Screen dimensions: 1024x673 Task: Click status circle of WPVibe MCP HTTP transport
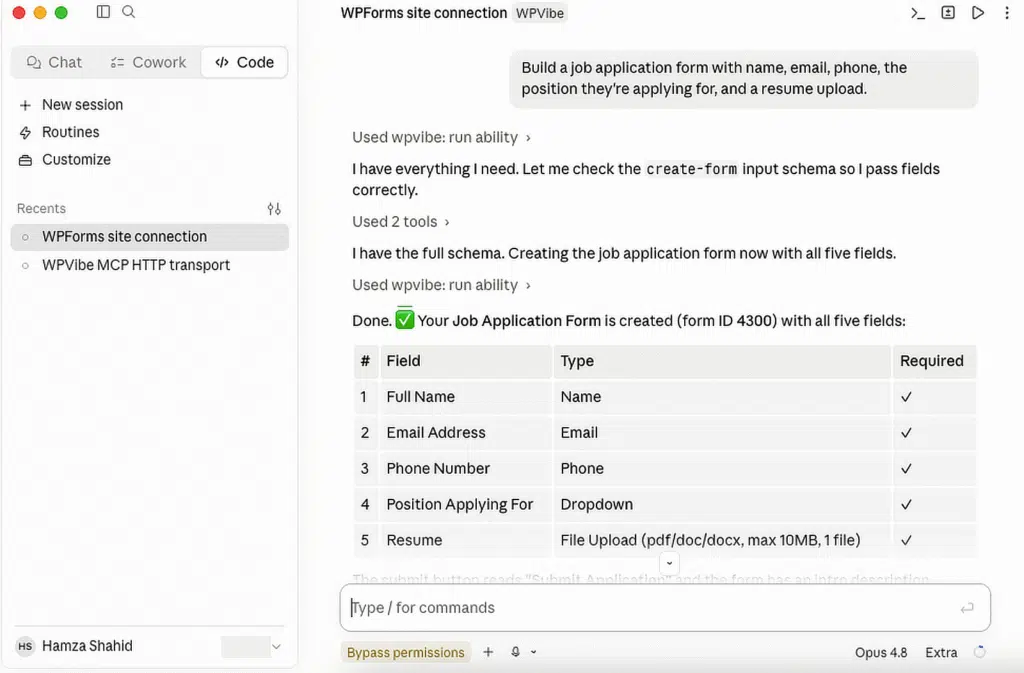click(25, 266)
